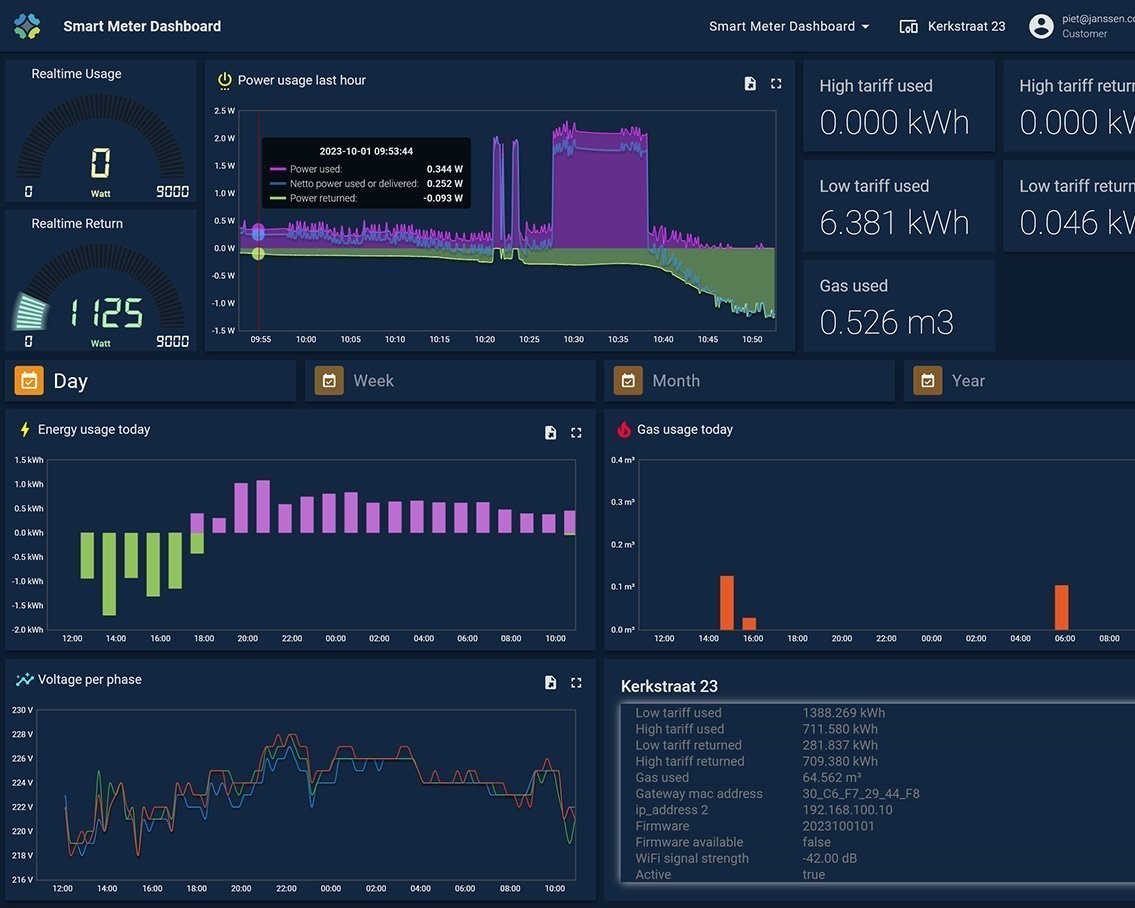Screen dimensions: 1135x908
Task: Click the flame icon on Gas usage today
Action: pos(624,429)
